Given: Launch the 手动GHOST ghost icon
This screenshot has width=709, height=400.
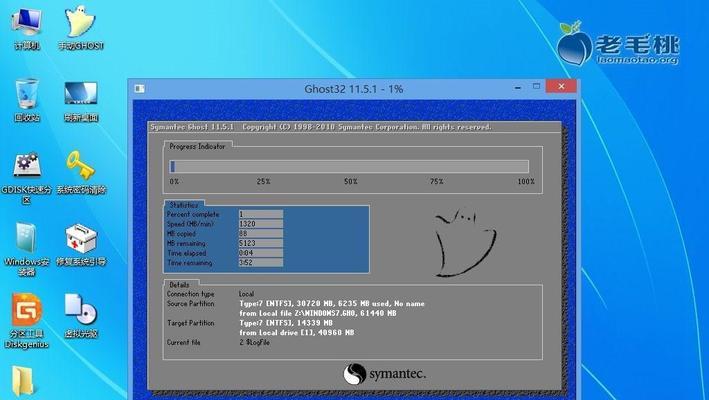Looking at the screenshot, I should coord(81,28).
